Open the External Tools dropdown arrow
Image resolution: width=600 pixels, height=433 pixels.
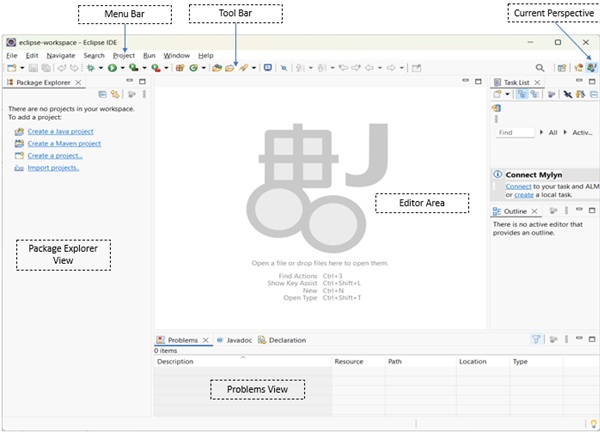[166, 68]
